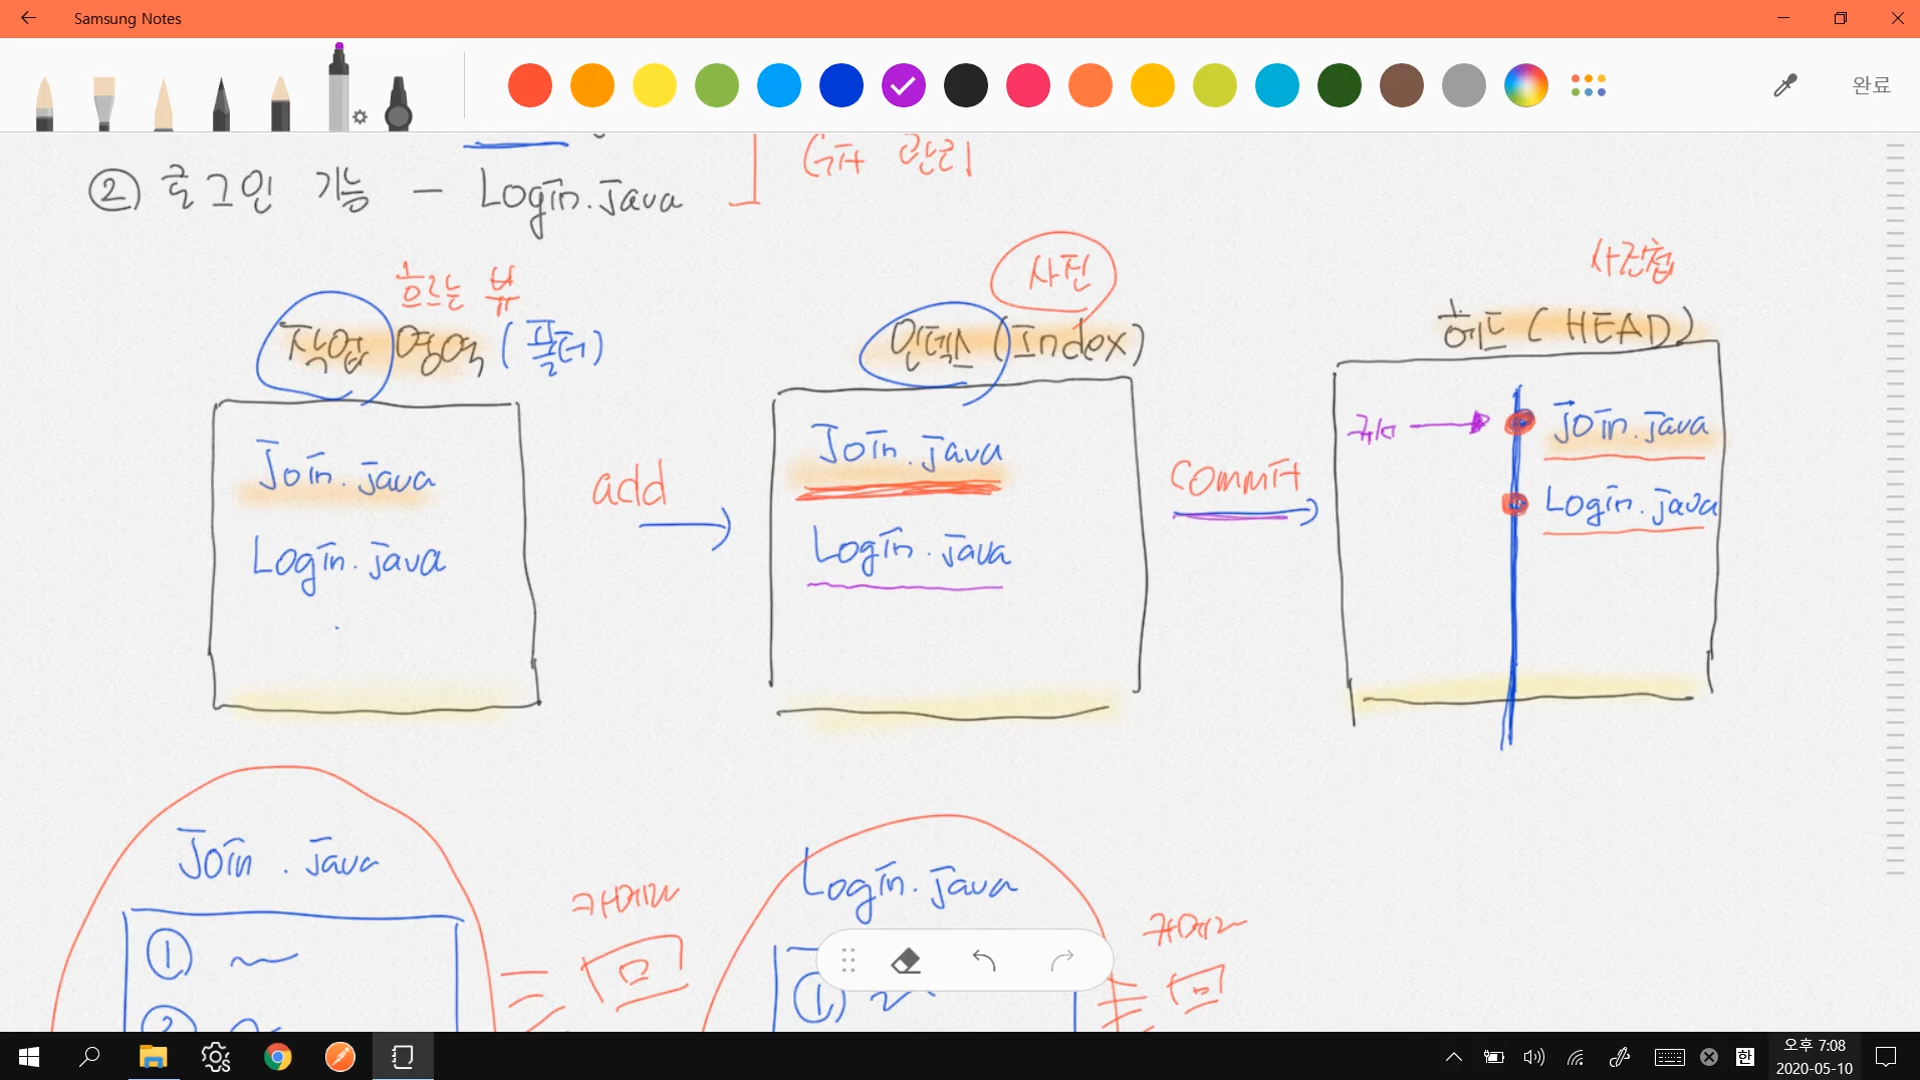The width and height of the screenshot is (1920, 1080).
Task: Show hidden system tray icons
Action: (1454, 1057)
